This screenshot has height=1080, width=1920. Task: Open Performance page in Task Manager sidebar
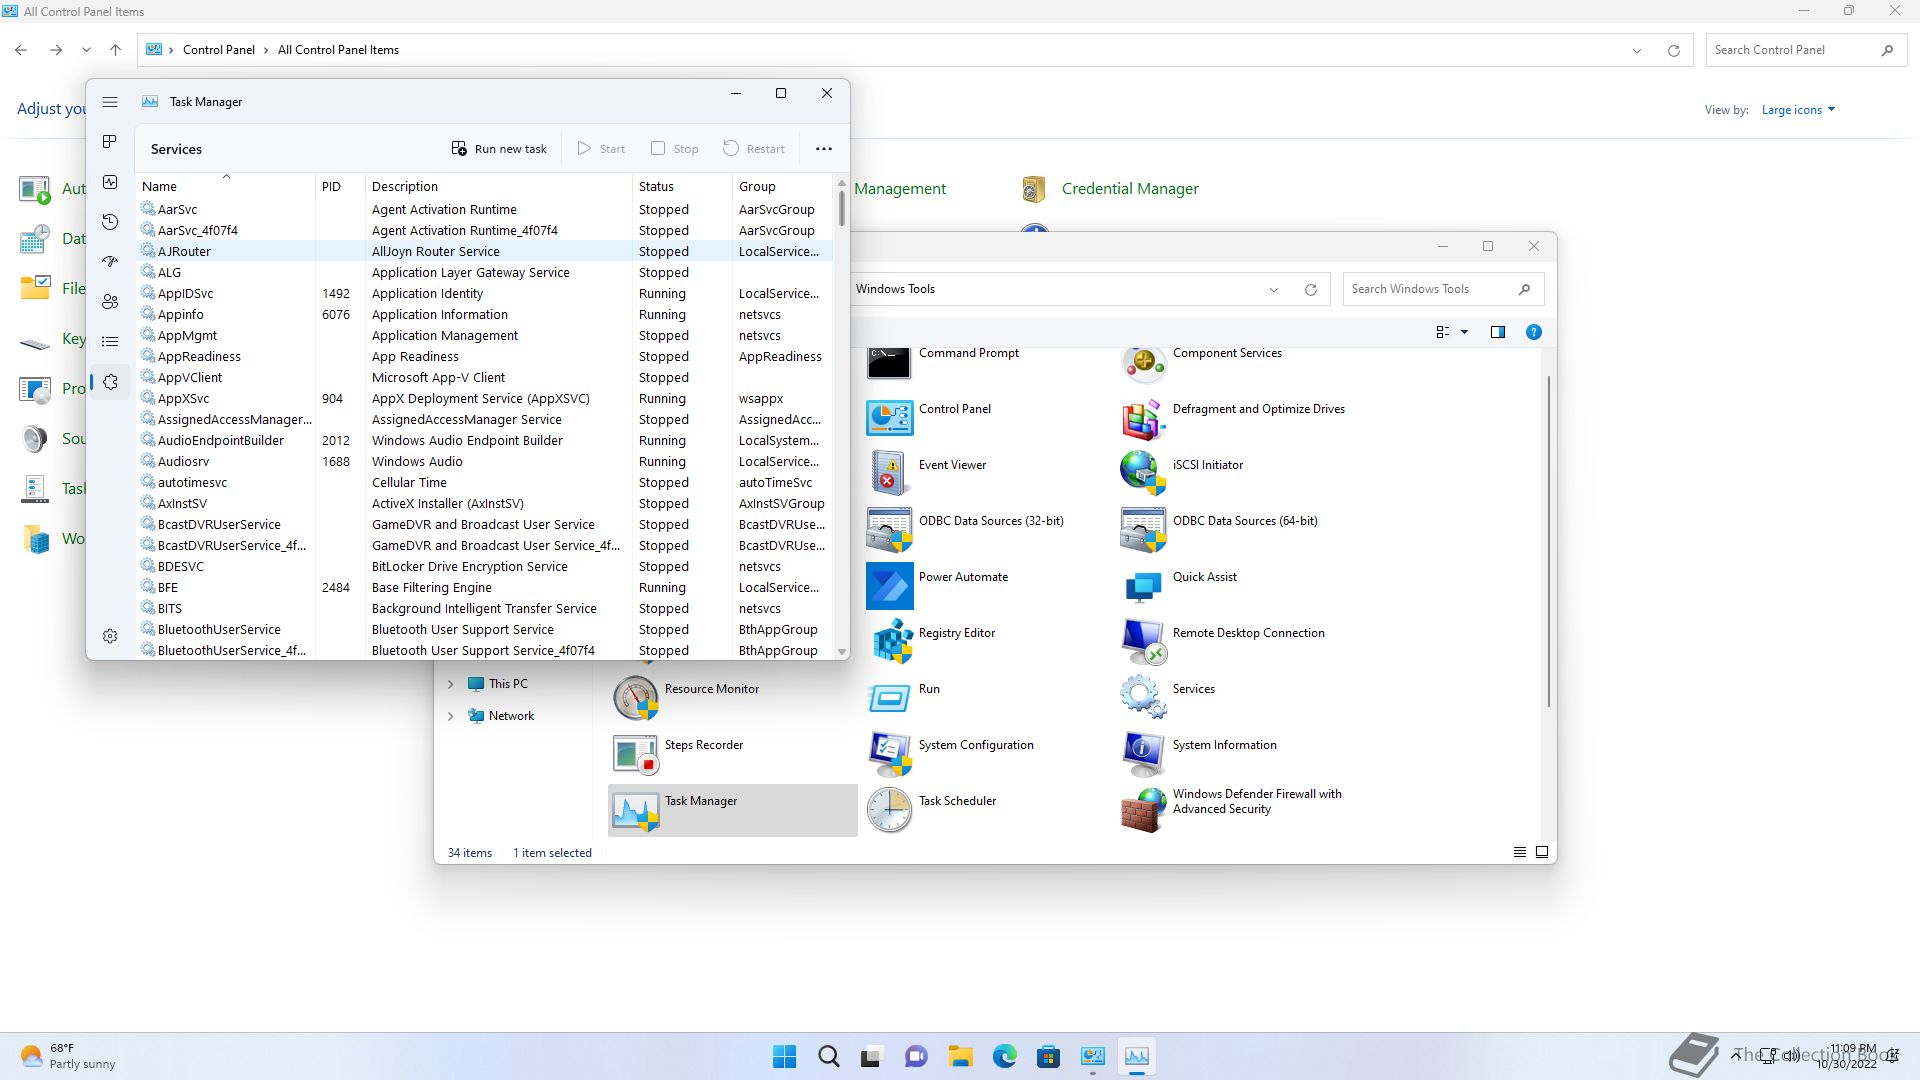110,182
